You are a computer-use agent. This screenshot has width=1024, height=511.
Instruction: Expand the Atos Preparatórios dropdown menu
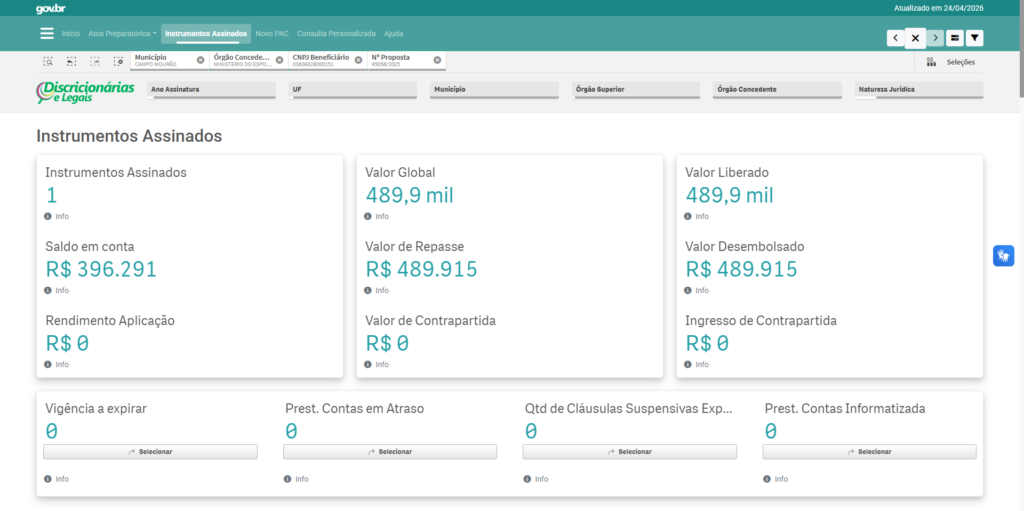click(x=122, y=33)
